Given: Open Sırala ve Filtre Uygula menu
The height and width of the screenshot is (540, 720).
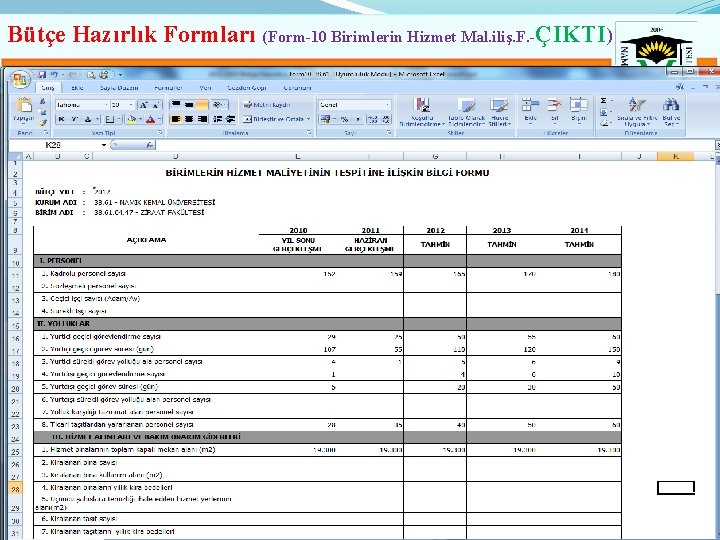Looking at the screenshot, I should tap(637, 112).
